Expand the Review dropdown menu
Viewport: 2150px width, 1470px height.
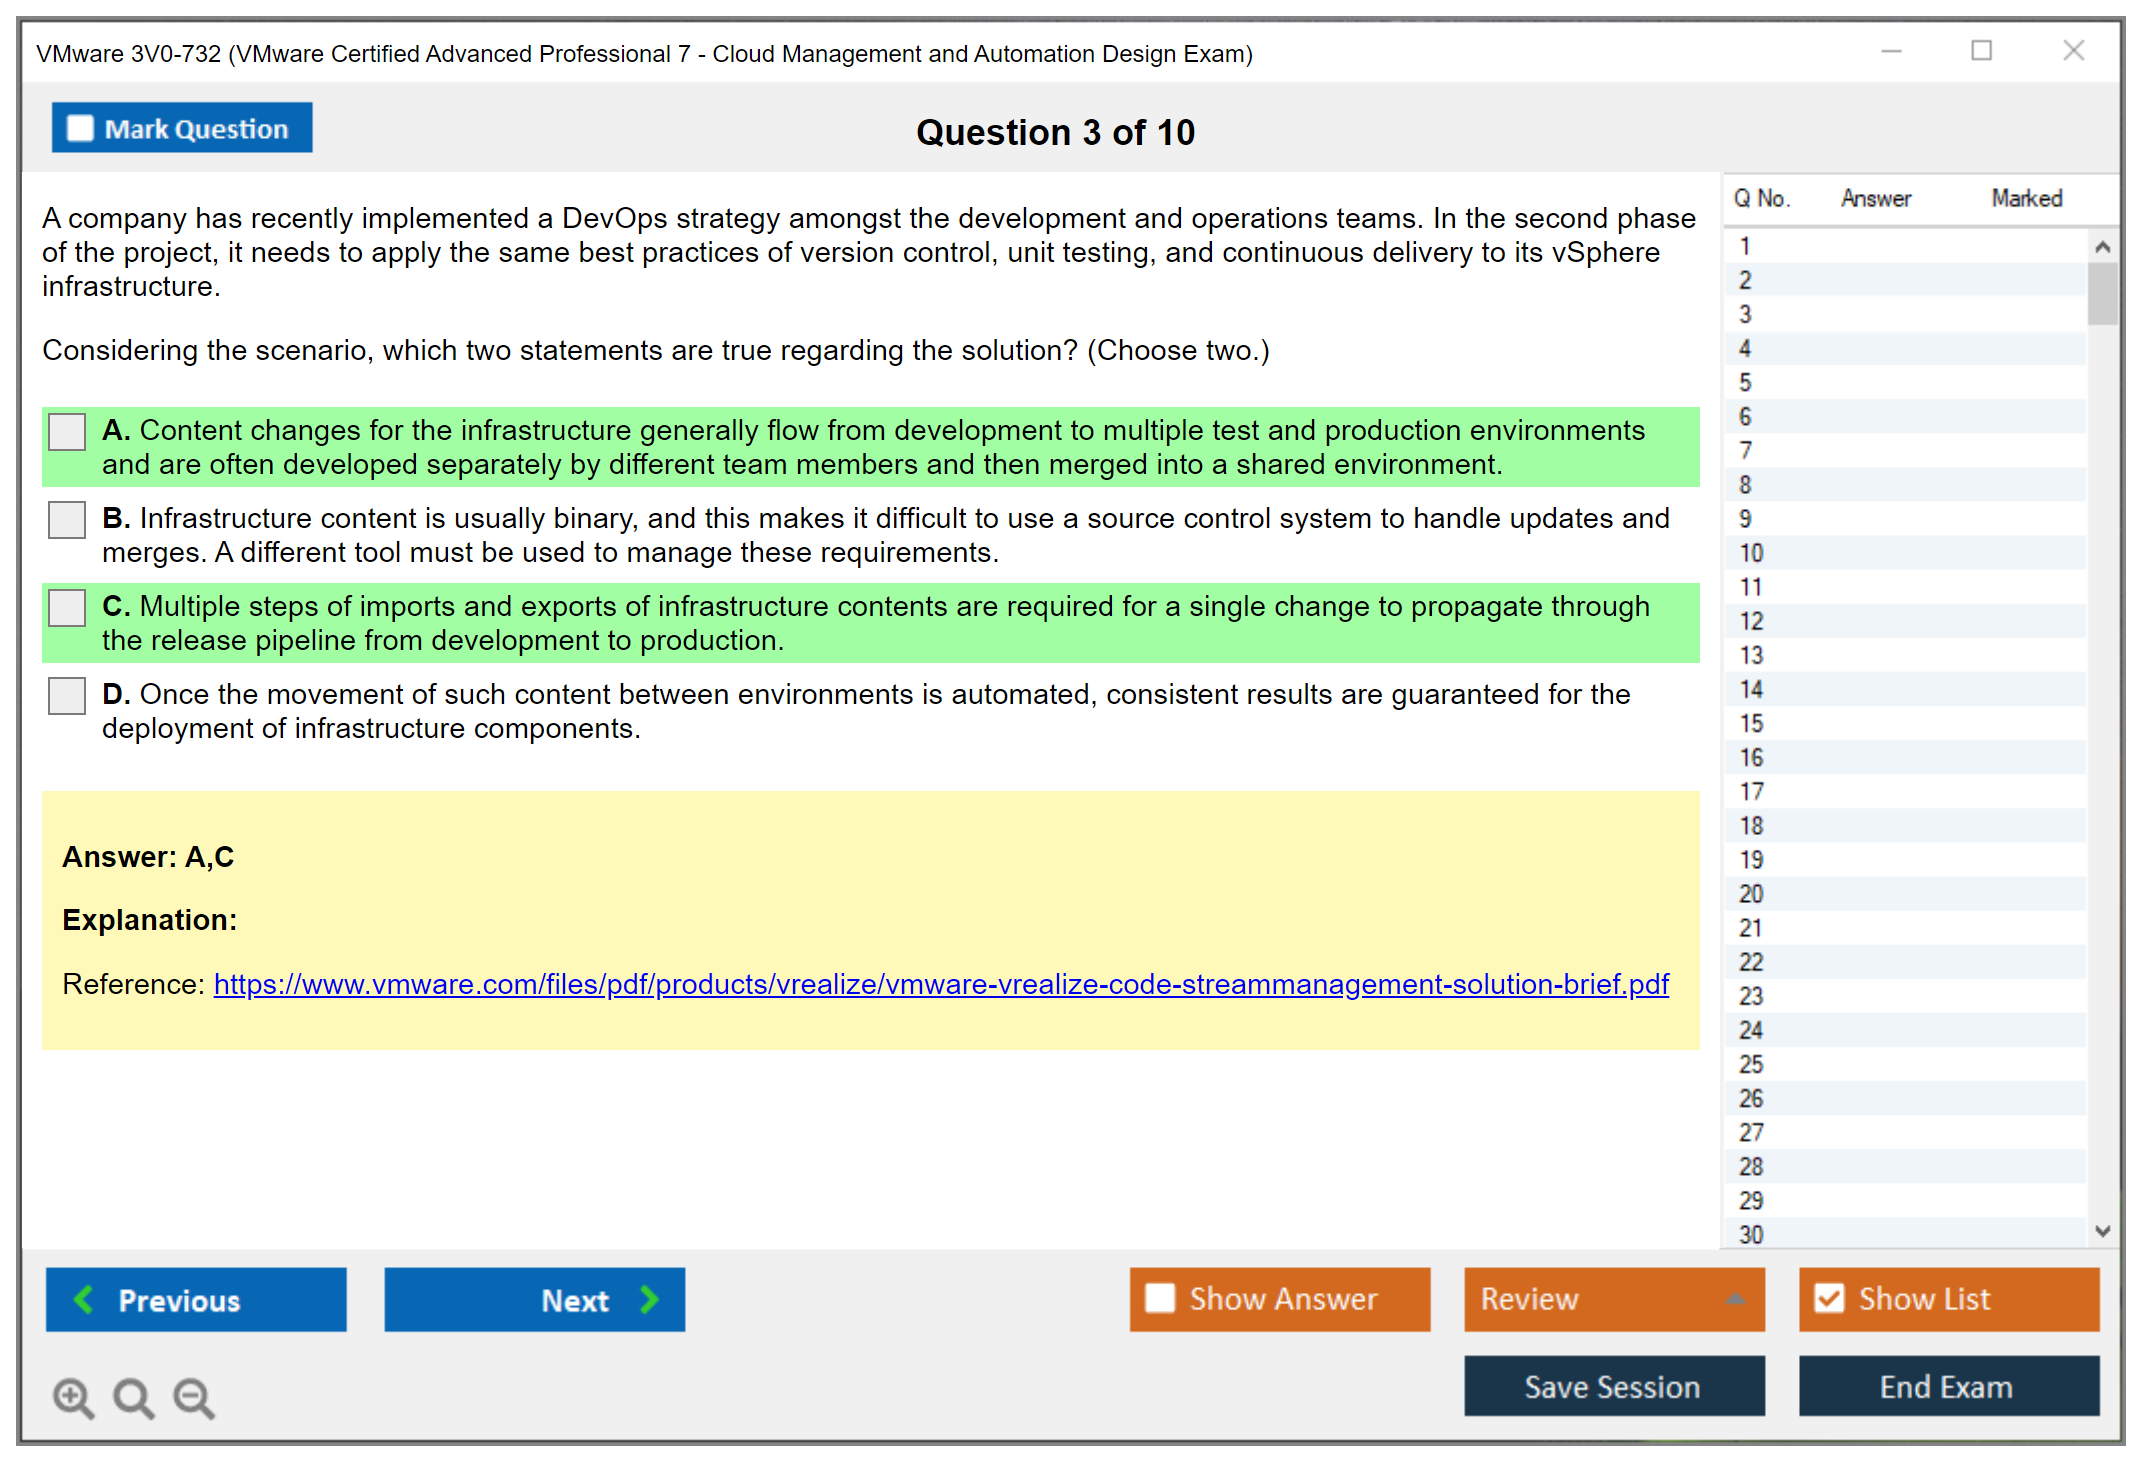(1735, 1299)
